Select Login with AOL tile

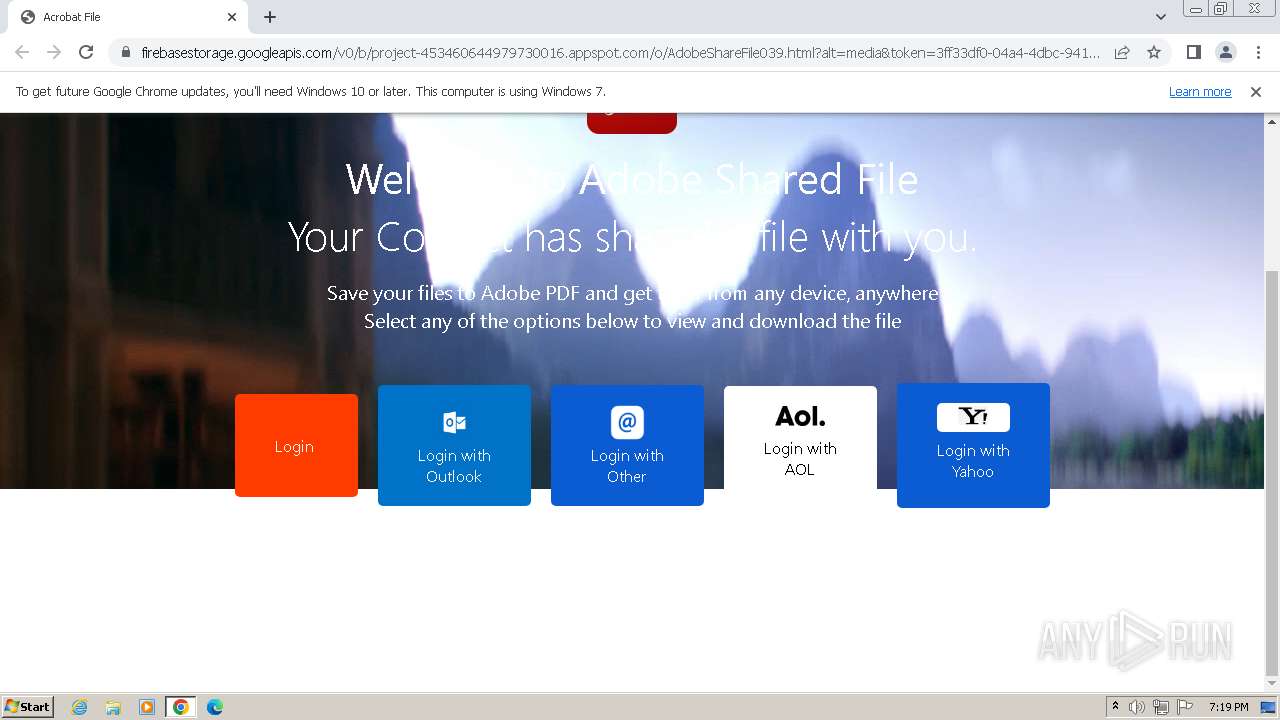coord(800,438)
